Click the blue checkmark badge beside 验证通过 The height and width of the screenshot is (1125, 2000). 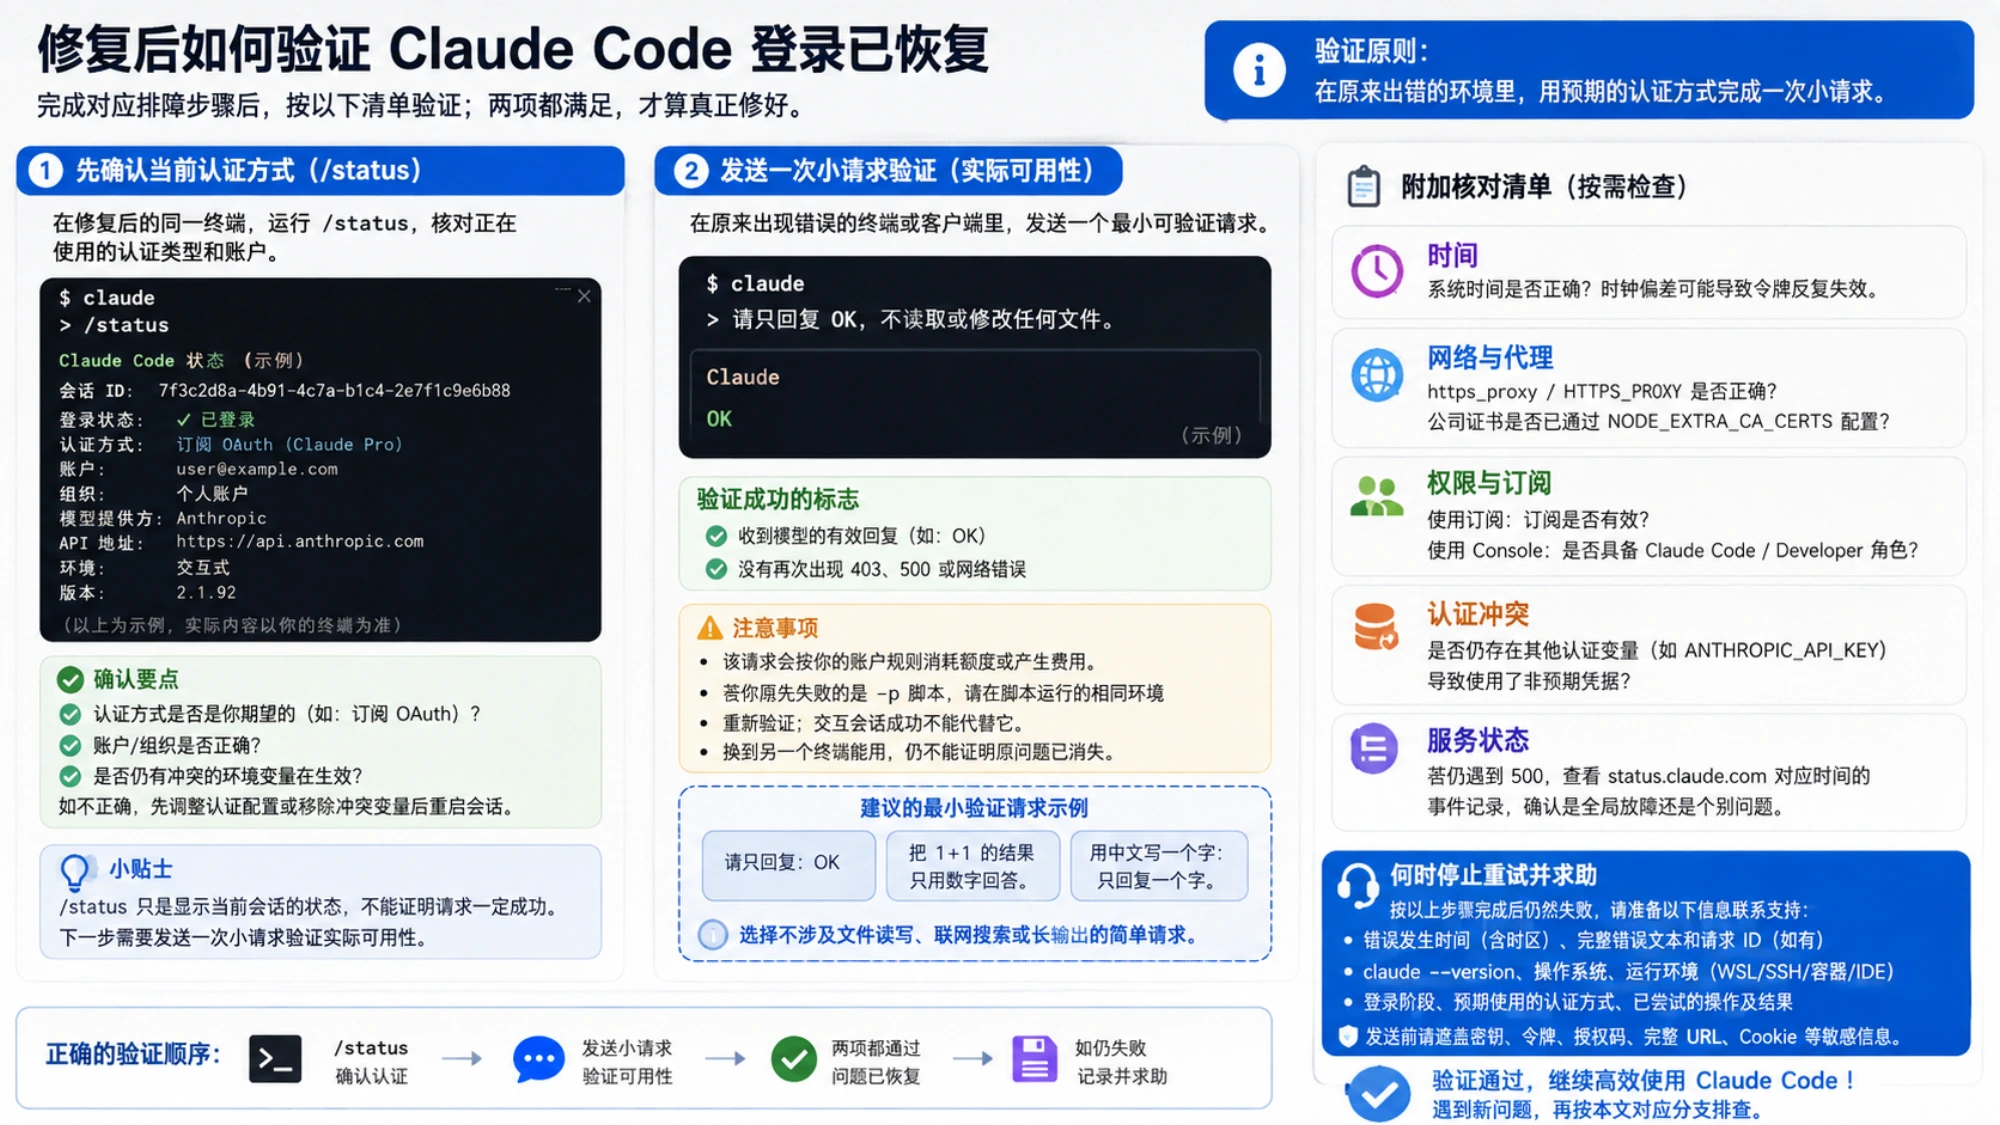1378,1093
